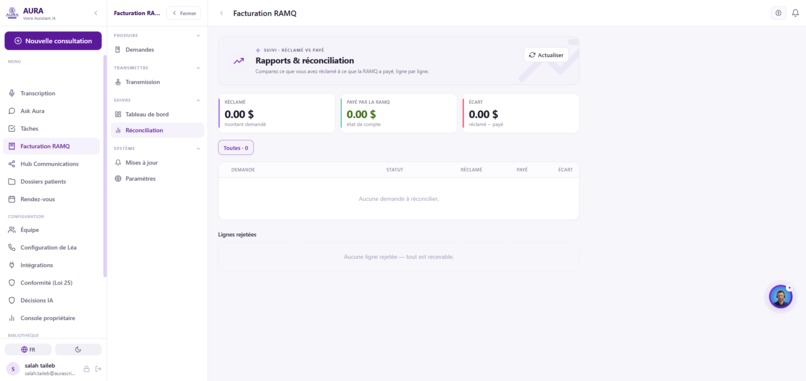
Task: Click the Facturation RAMQ sidebar icon
Action: 12,147
